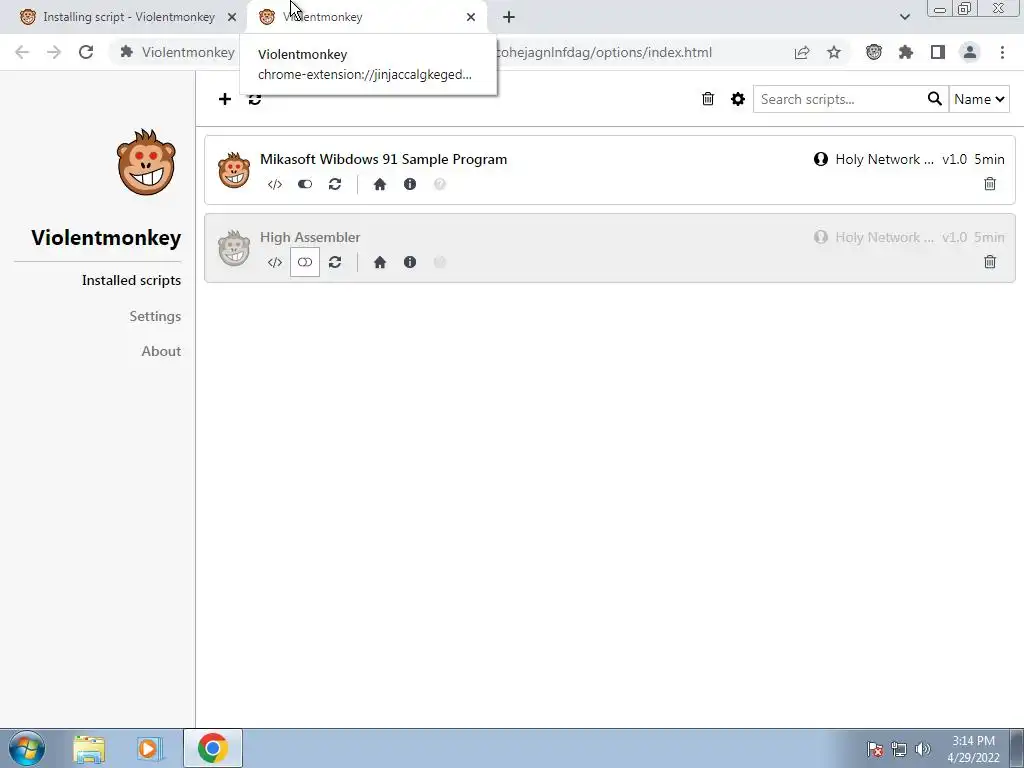
Task: Launch Windows Media Player from taskbar
Action: tap(150, 749)
